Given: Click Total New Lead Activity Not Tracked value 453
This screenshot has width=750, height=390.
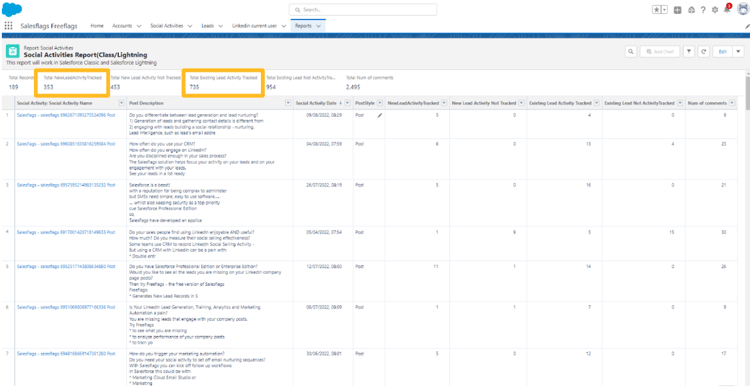Looking at the screenshot, I should pyautogui.click(x=115, y=87).
